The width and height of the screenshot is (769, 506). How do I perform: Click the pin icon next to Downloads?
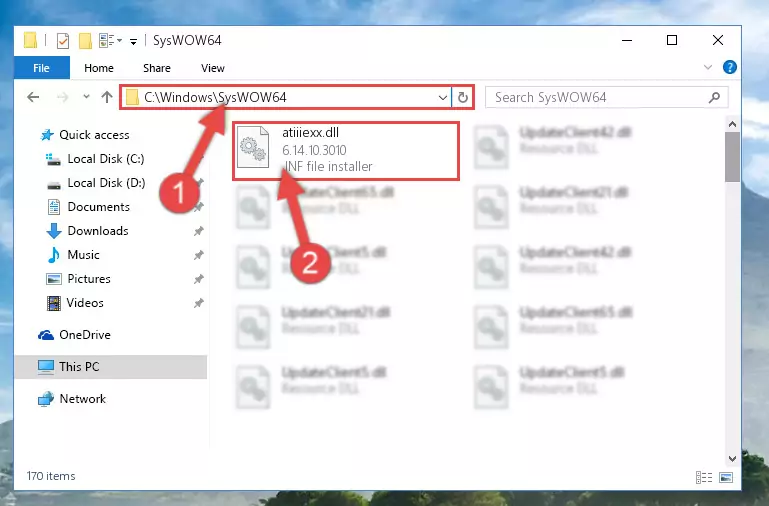pyautogui.click(x=199, y=231)
